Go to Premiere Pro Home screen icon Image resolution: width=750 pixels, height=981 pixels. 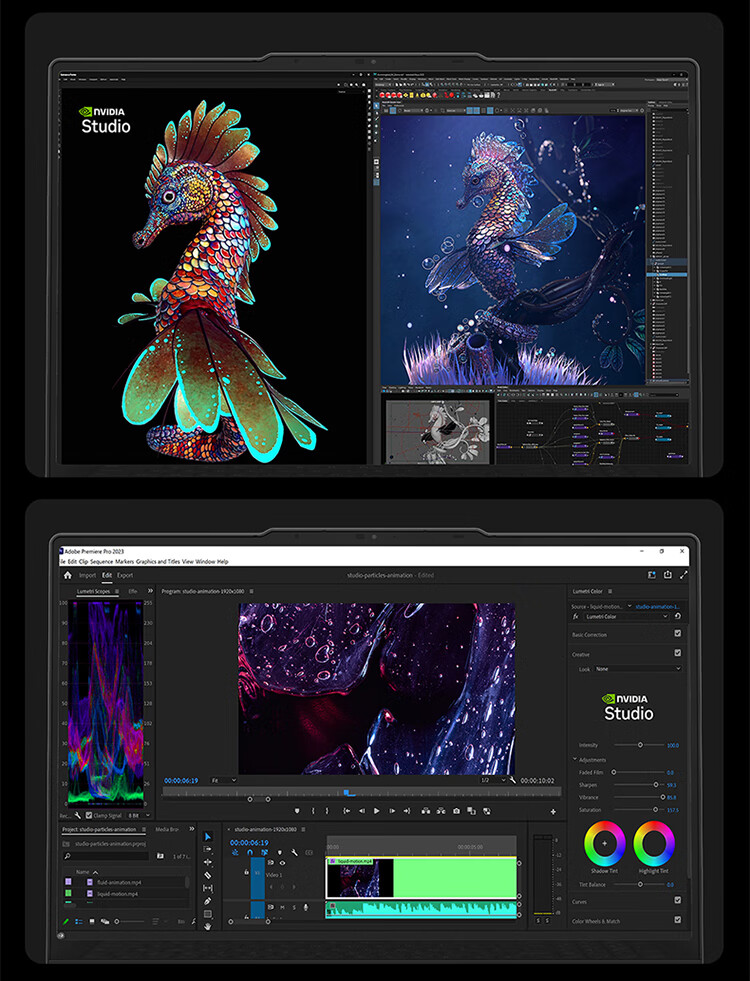tap(68, 575)
